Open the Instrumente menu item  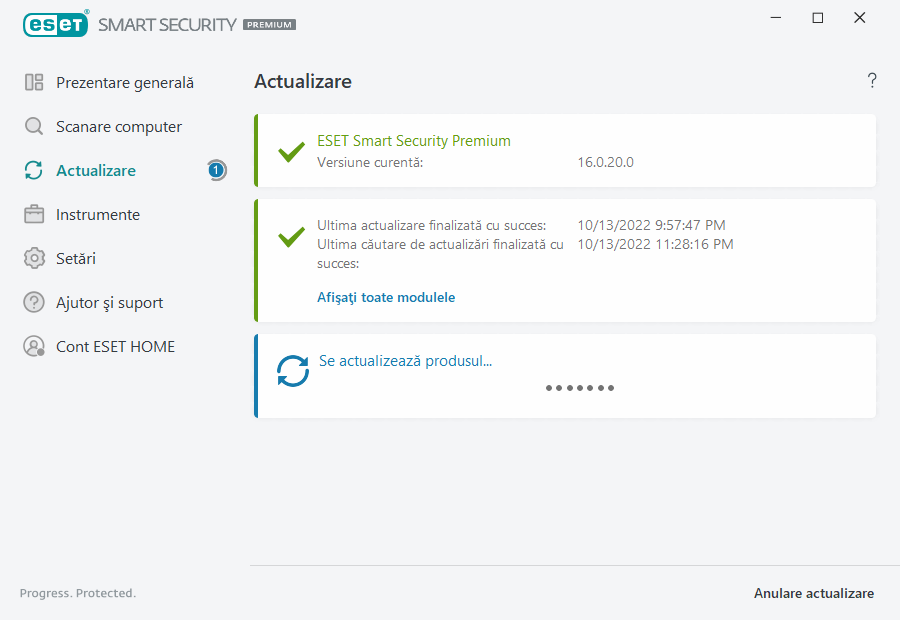click(98, 215)
